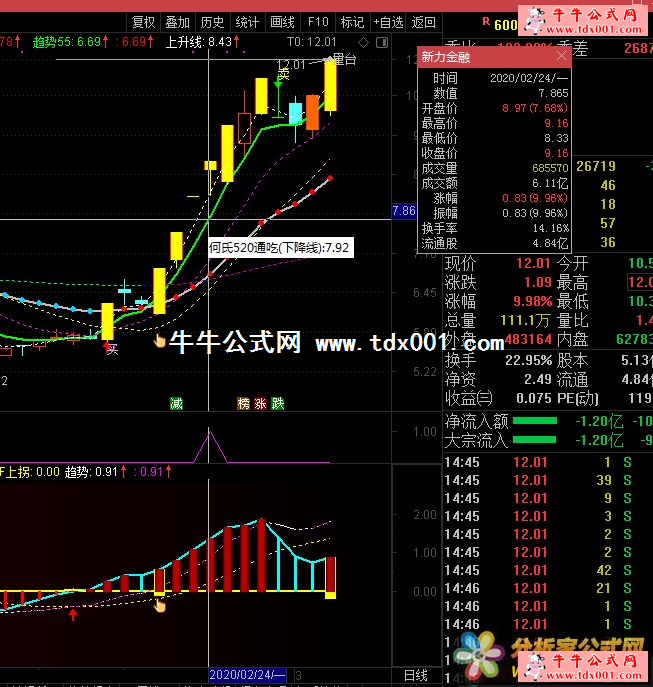Open the 复权 menu in toolbar
The width and height of the screenshot is (653, 687).
pyautogui.click(x=144, y=22)
